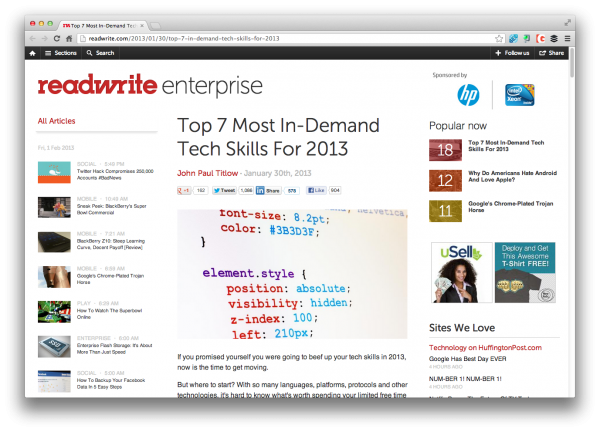The height and width of the screenshot is (432, 600).
Task: Go back with the browser back arrow
Action: pyautogui.click(x=33, y=39)
